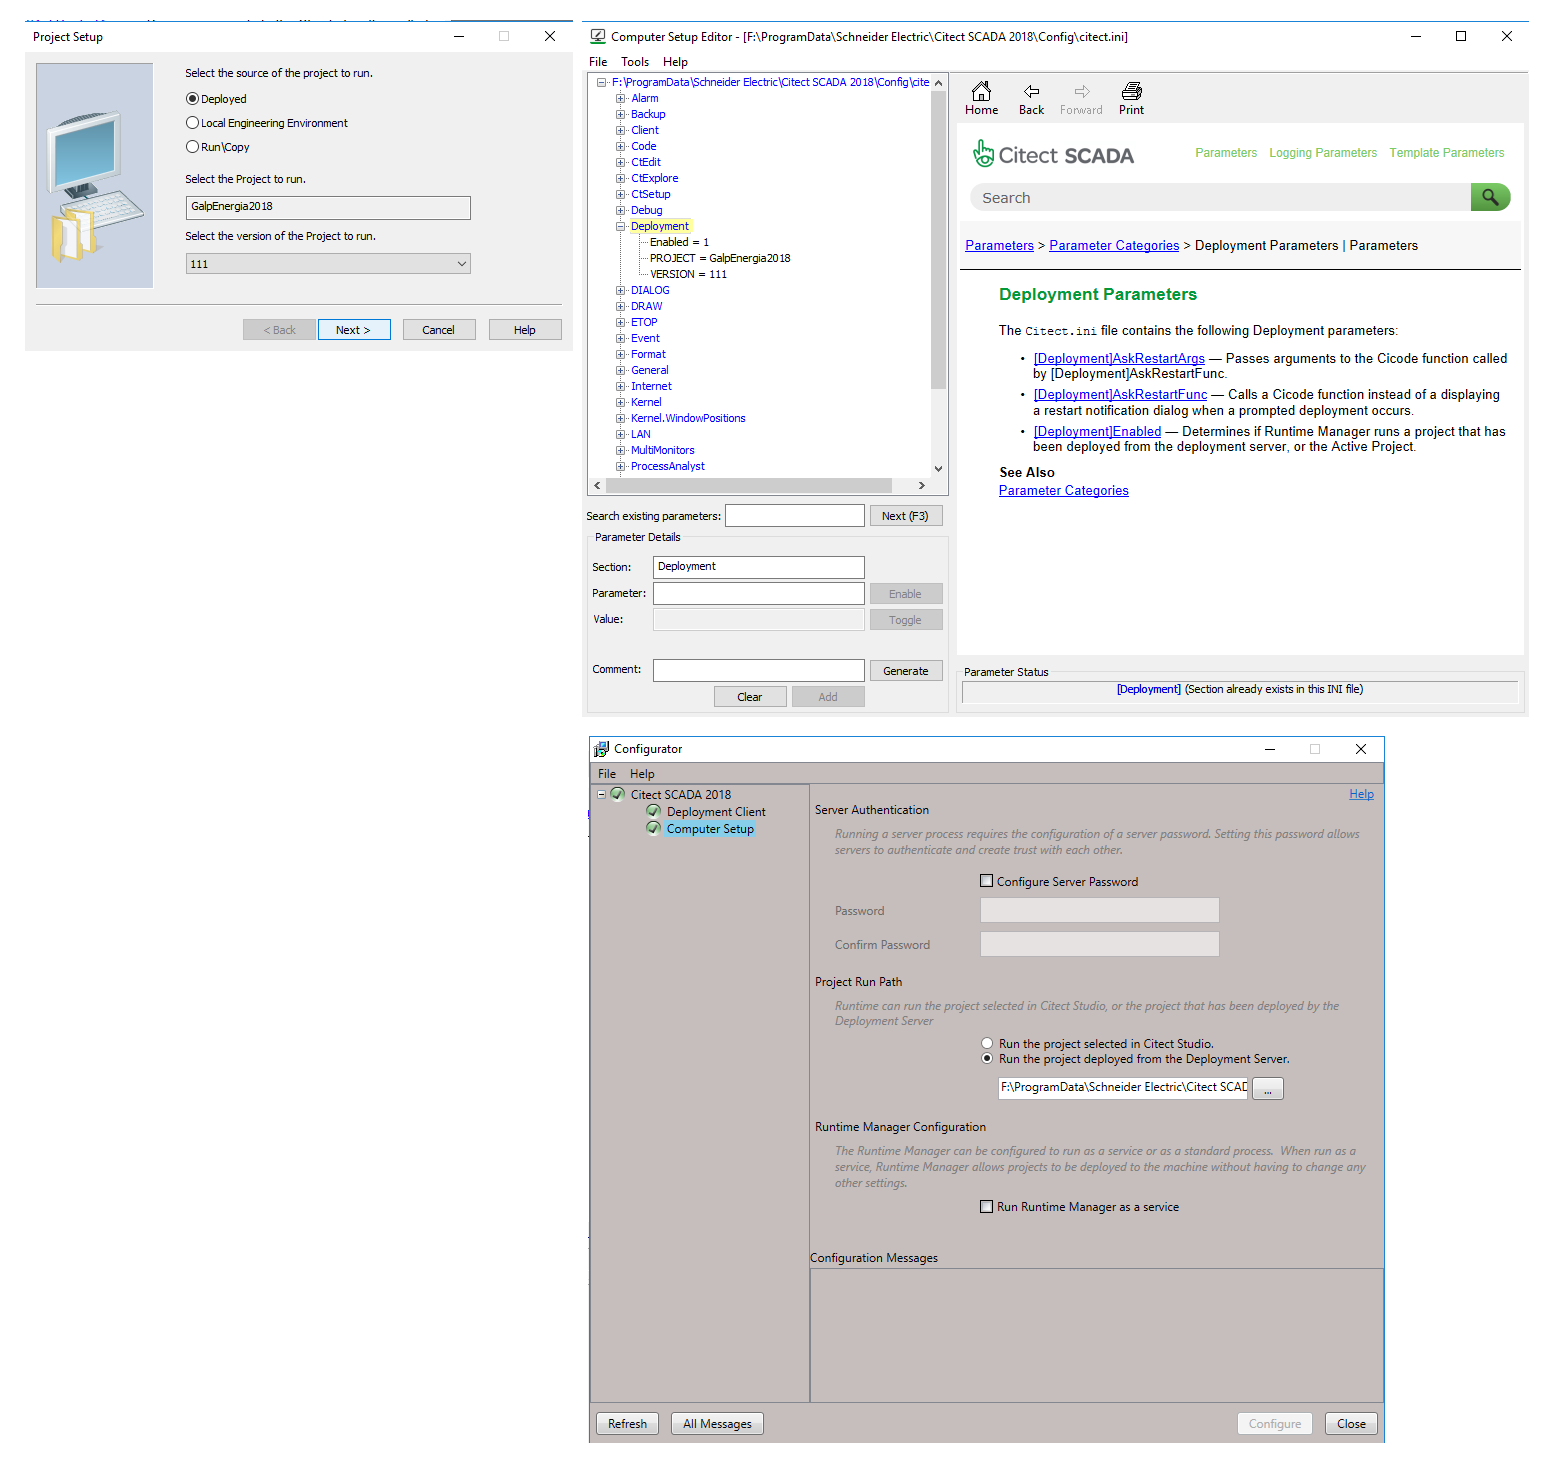Image resolution: width=1560 pixels, height=1476 pixels.
Task: Check Run Runtime Manager as a service
Action: pos(987,1206)
